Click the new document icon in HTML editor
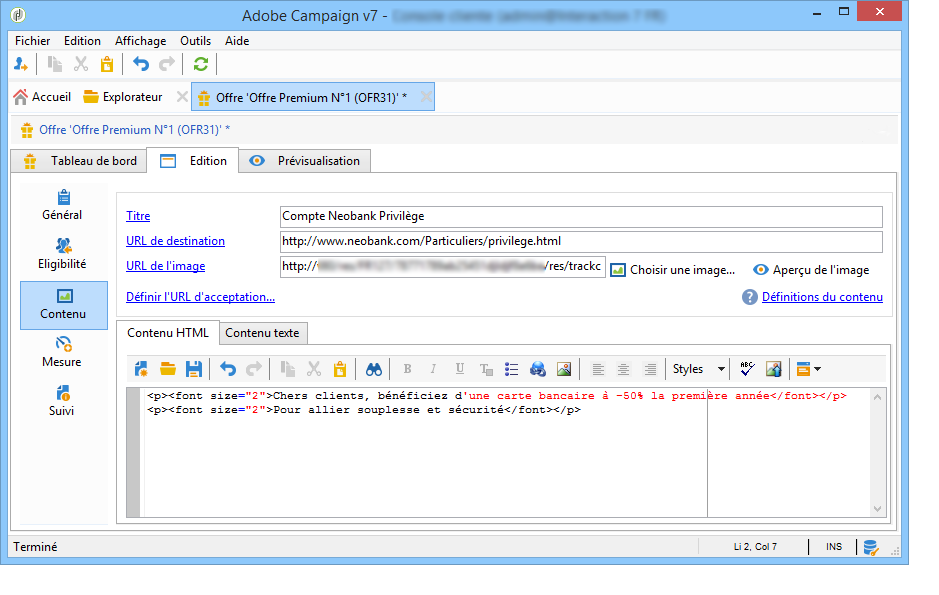Viewport: 939px width, 595px height. (x=141, y=369)
